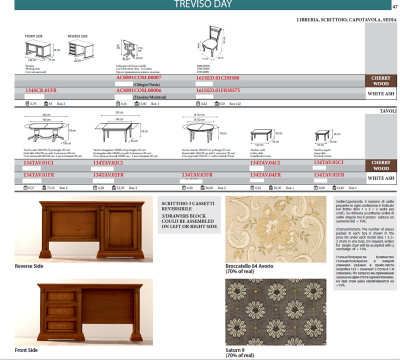Viewport: 400px width, 360px height.
Task: Click the Cherry Wood label in chairs section
Action: point(381,81)
